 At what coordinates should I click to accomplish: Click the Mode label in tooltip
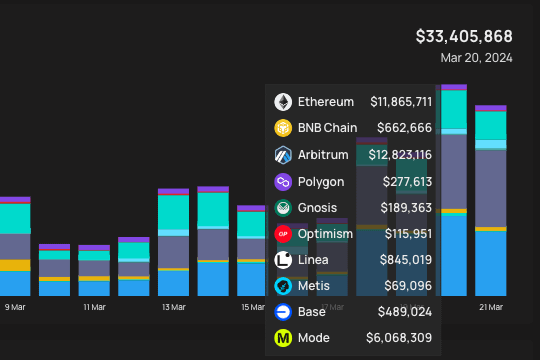(x=314, y=338)
